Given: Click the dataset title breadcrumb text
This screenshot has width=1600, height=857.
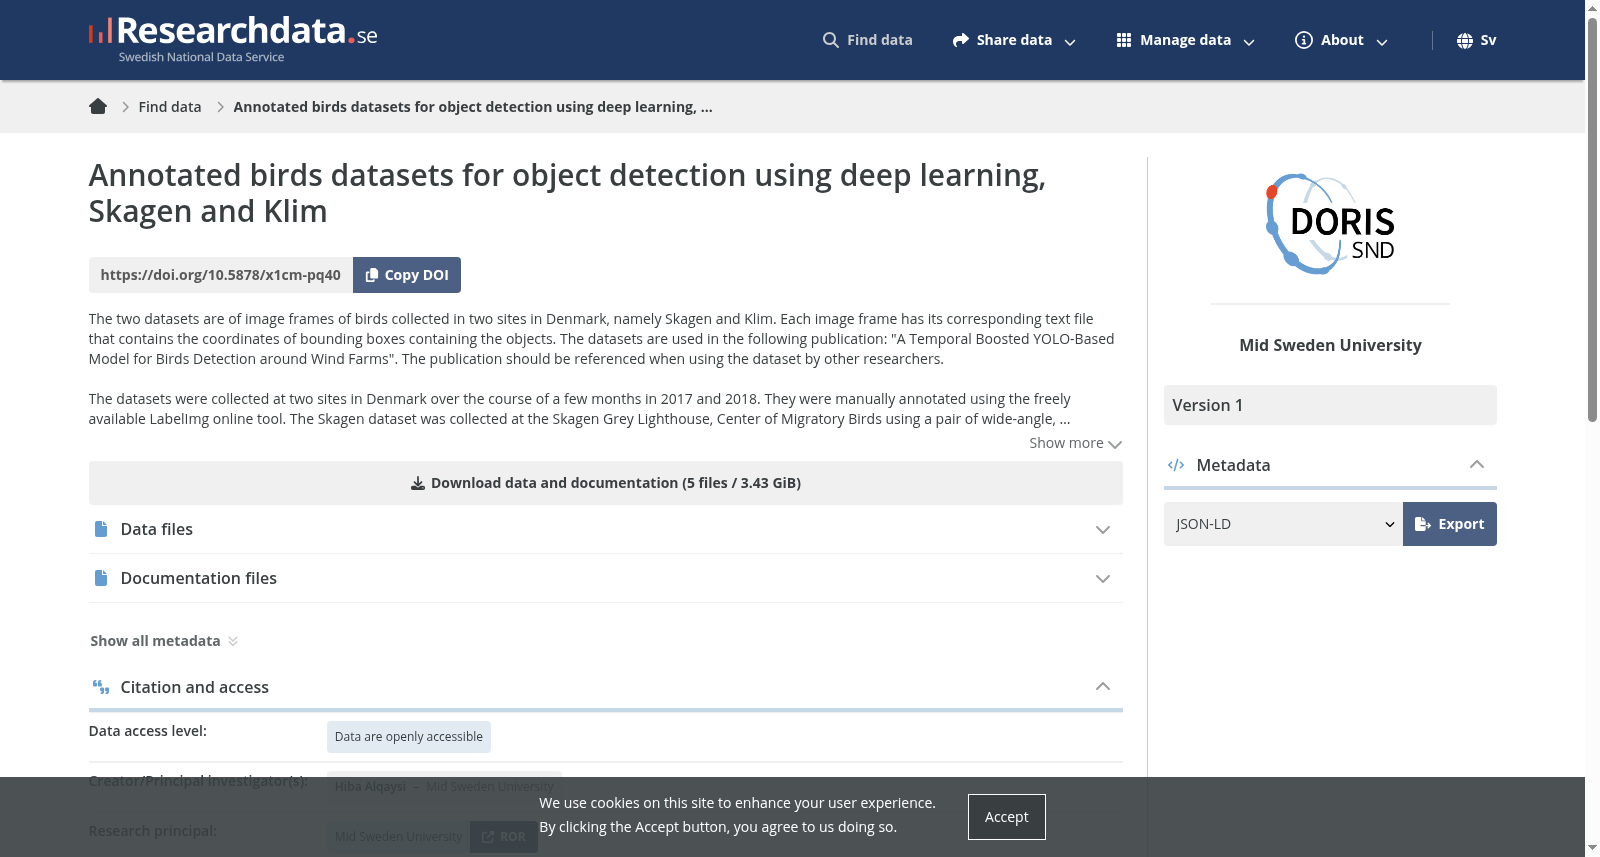Looking at the screenshot, I should [473, 107].
